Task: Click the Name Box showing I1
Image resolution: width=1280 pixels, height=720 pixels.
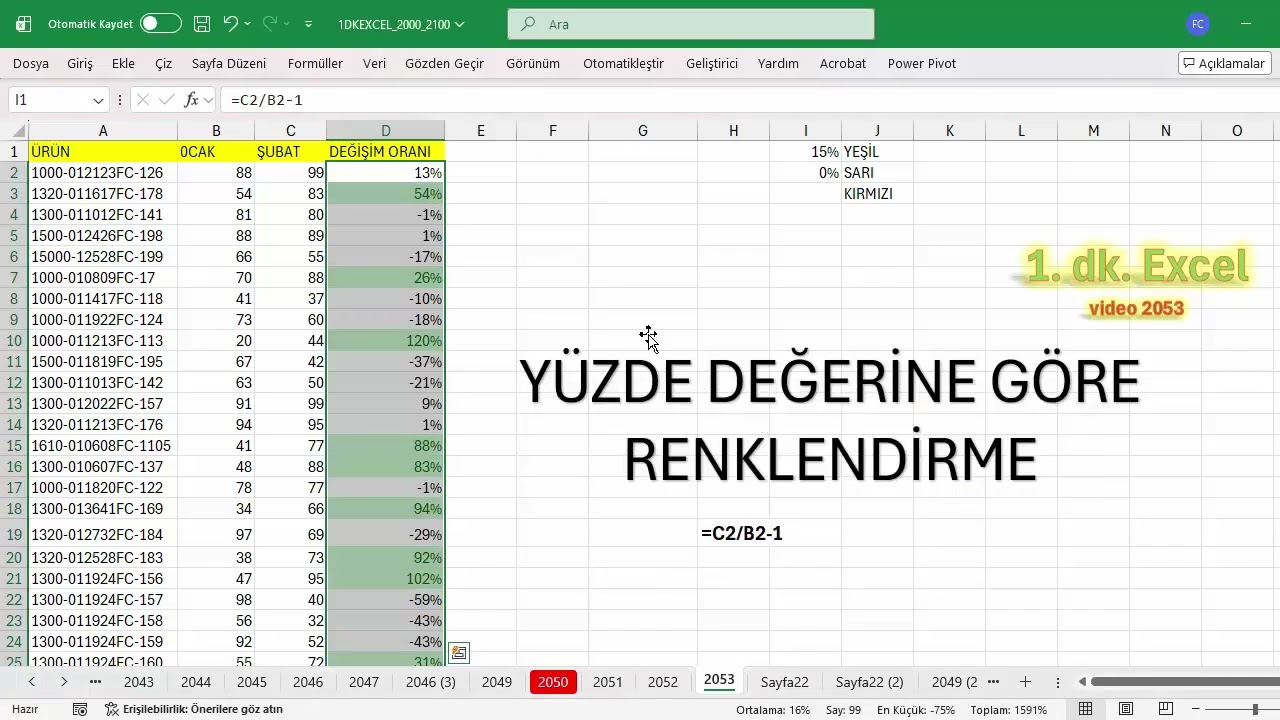Action: (50, 100)
